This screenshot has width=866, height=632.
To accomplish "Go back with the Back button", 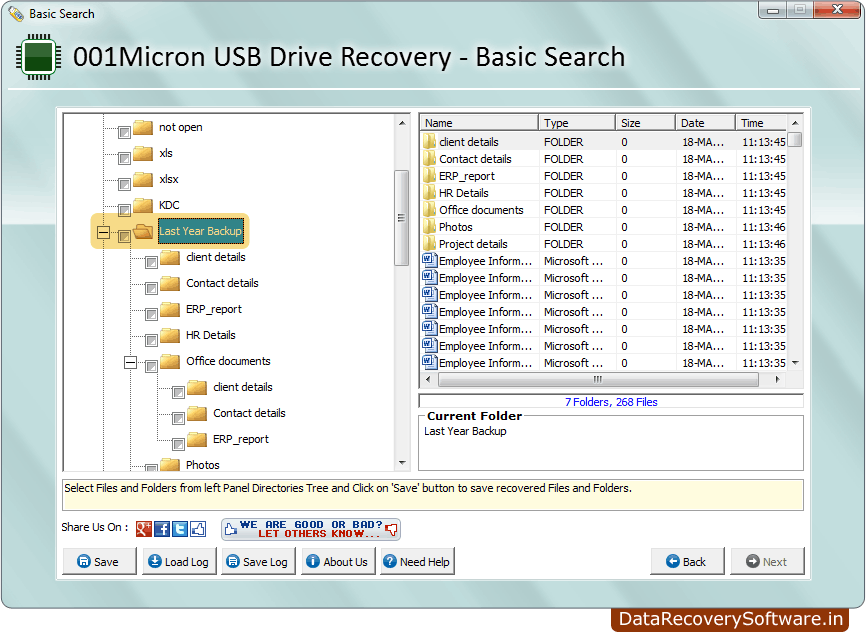I will coord(687,561).
